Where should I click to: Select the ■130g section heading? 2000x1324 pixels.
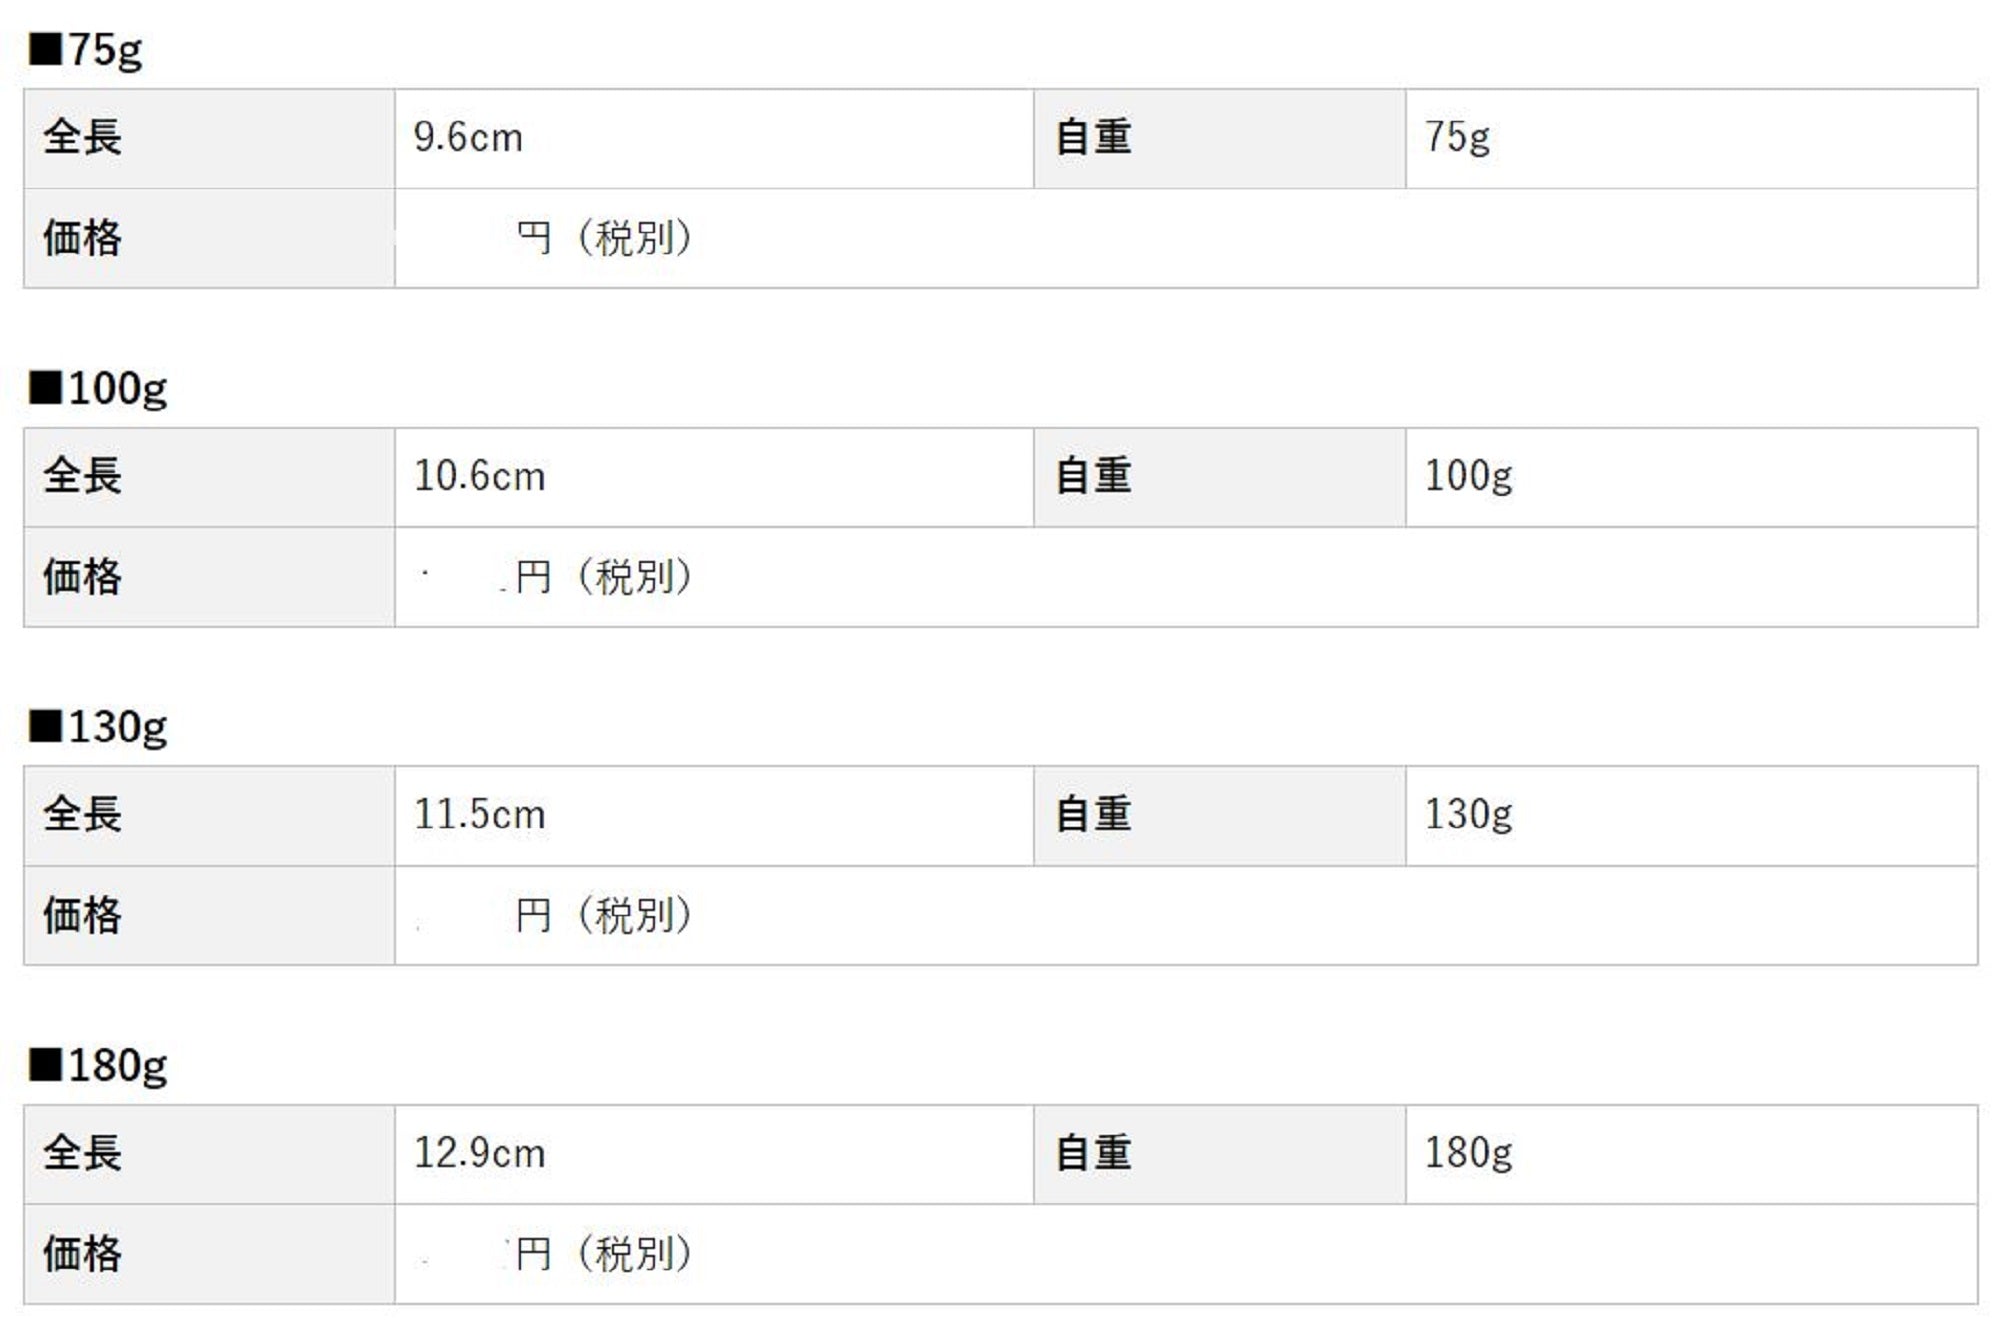tap(98, 727)
